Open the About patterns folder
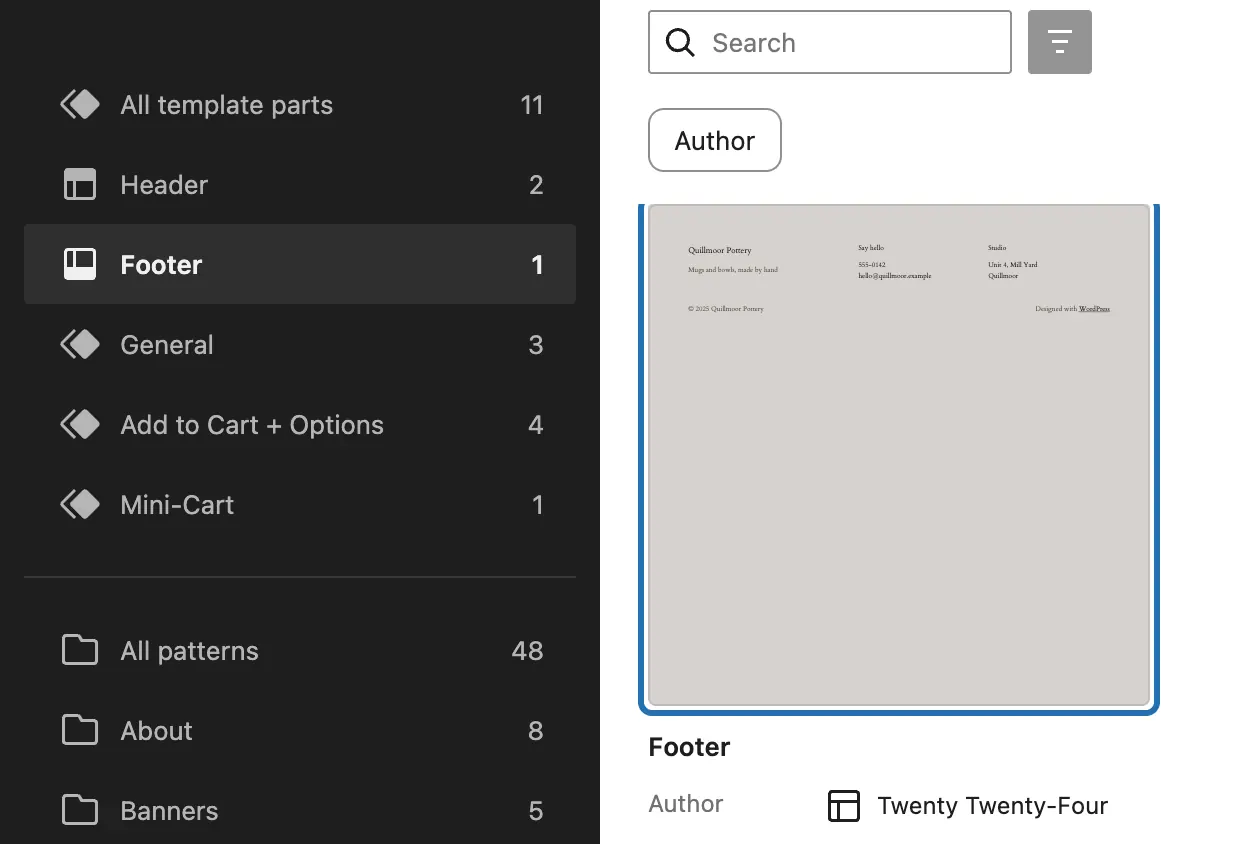 [x=300, y=731]
